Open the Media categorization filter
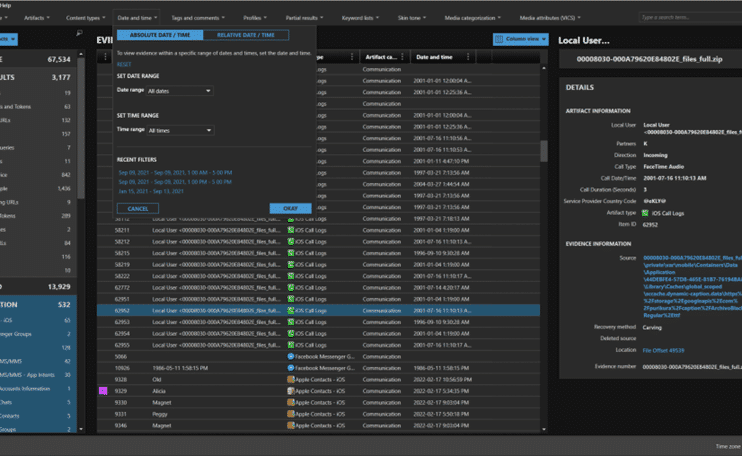Image resolution: width=742 pixels, height=456 pixels. pyautogui.click(x=472, y=18)
